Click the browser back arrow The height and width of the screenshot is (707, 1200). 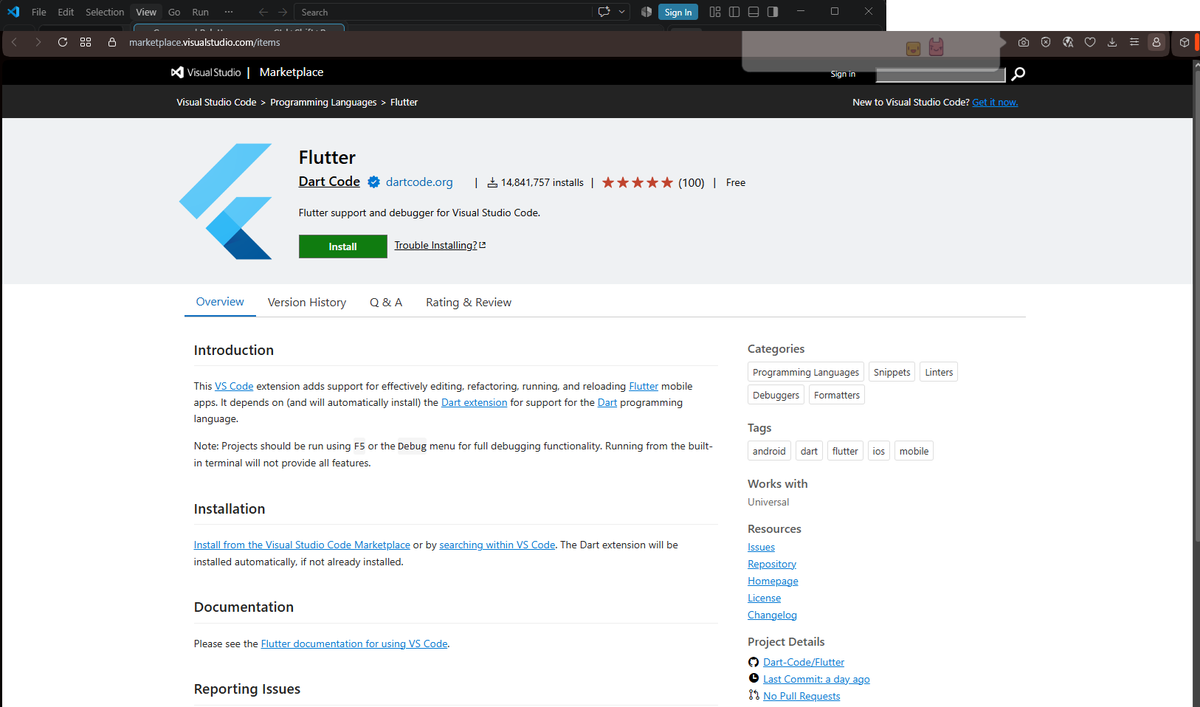click(15, 43)
